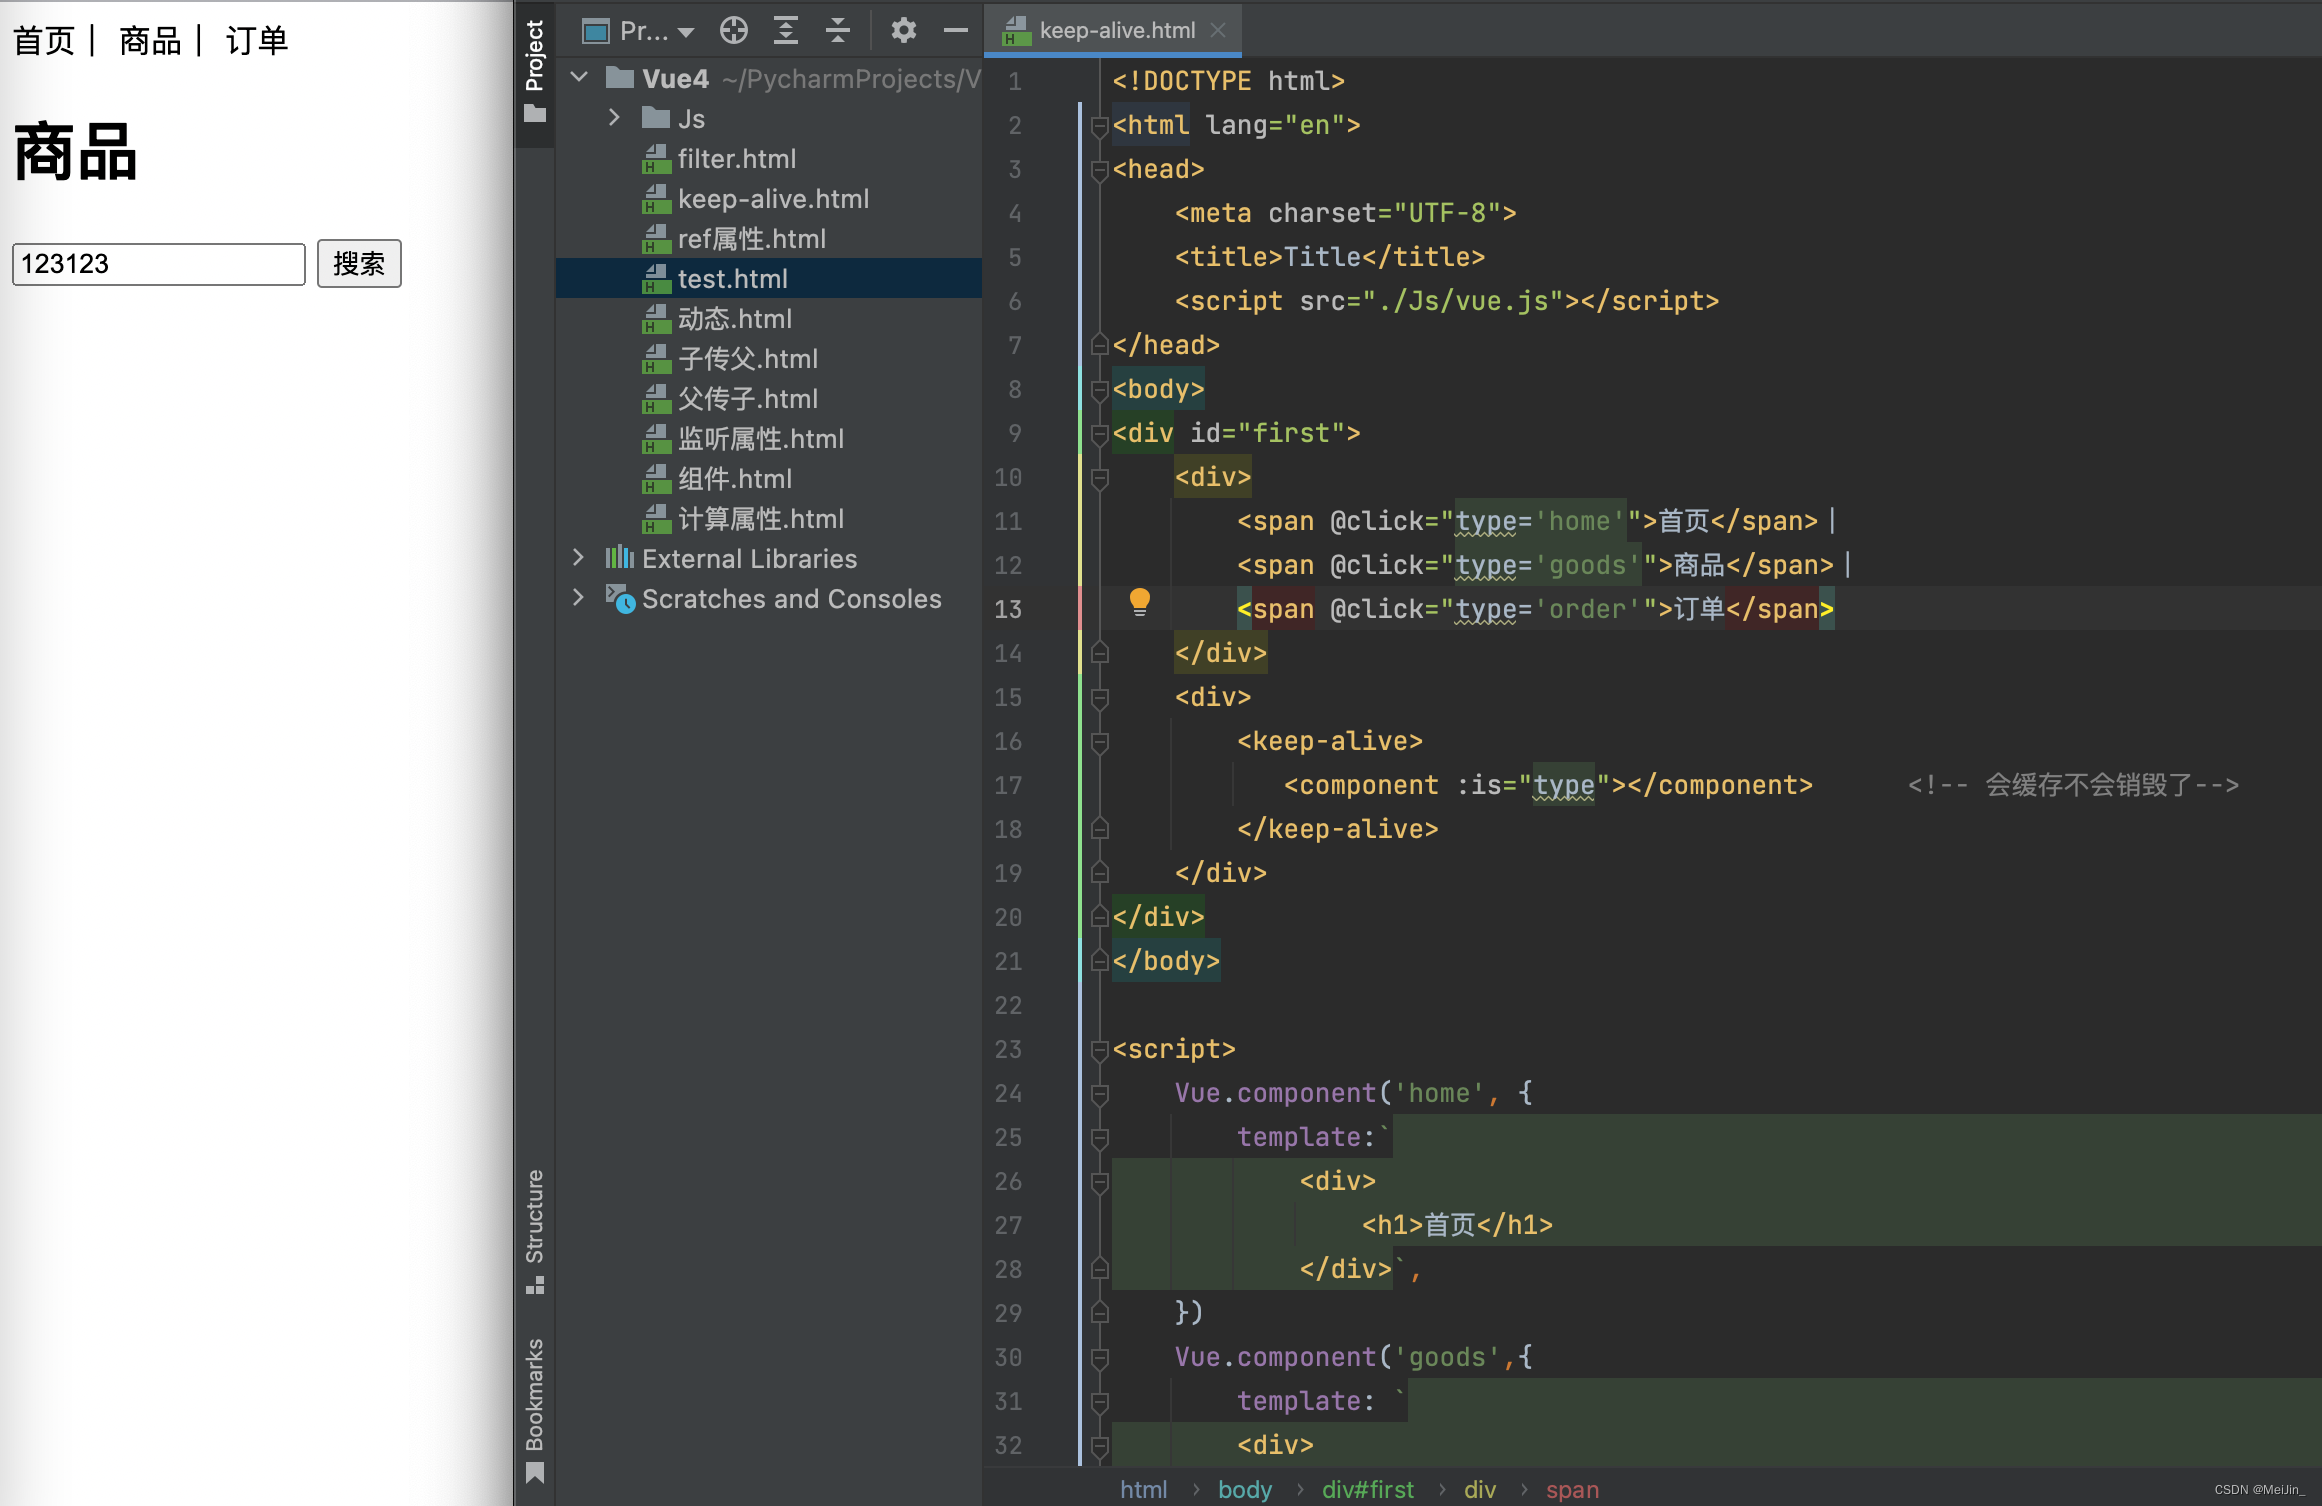Click the filter.html file icon
Viewport: 2322px width, 1506px height.
pos(656,159)
